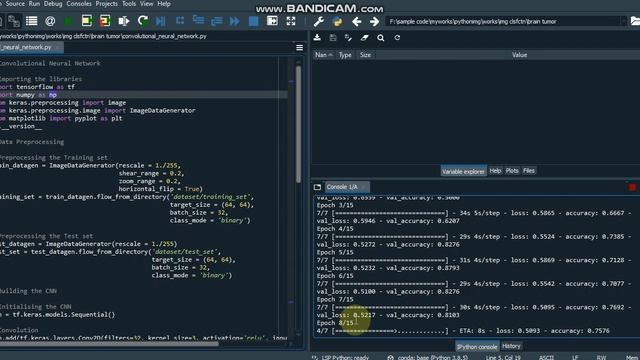
Task: Open the Projects menu
Action: click(107, 4)
